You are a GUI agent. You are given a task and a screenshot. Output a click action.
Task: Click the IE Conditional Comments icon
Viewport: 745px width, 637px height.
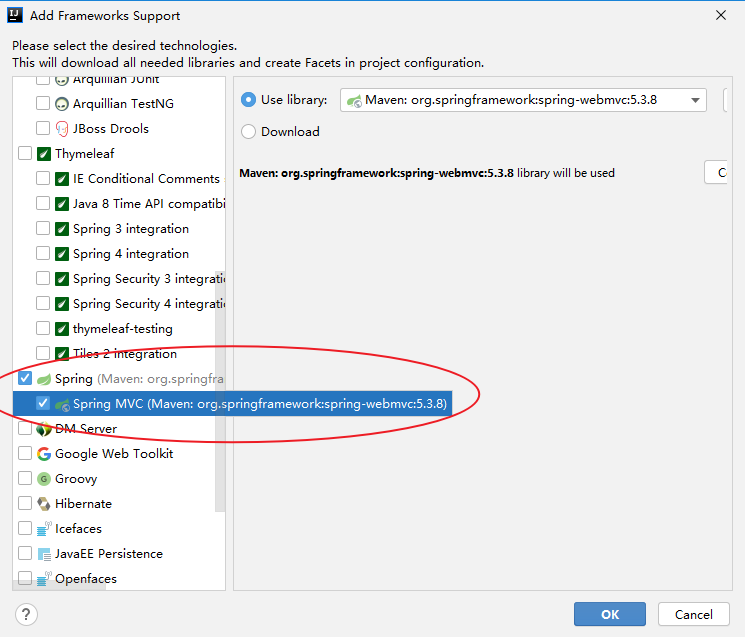[62, 179]
